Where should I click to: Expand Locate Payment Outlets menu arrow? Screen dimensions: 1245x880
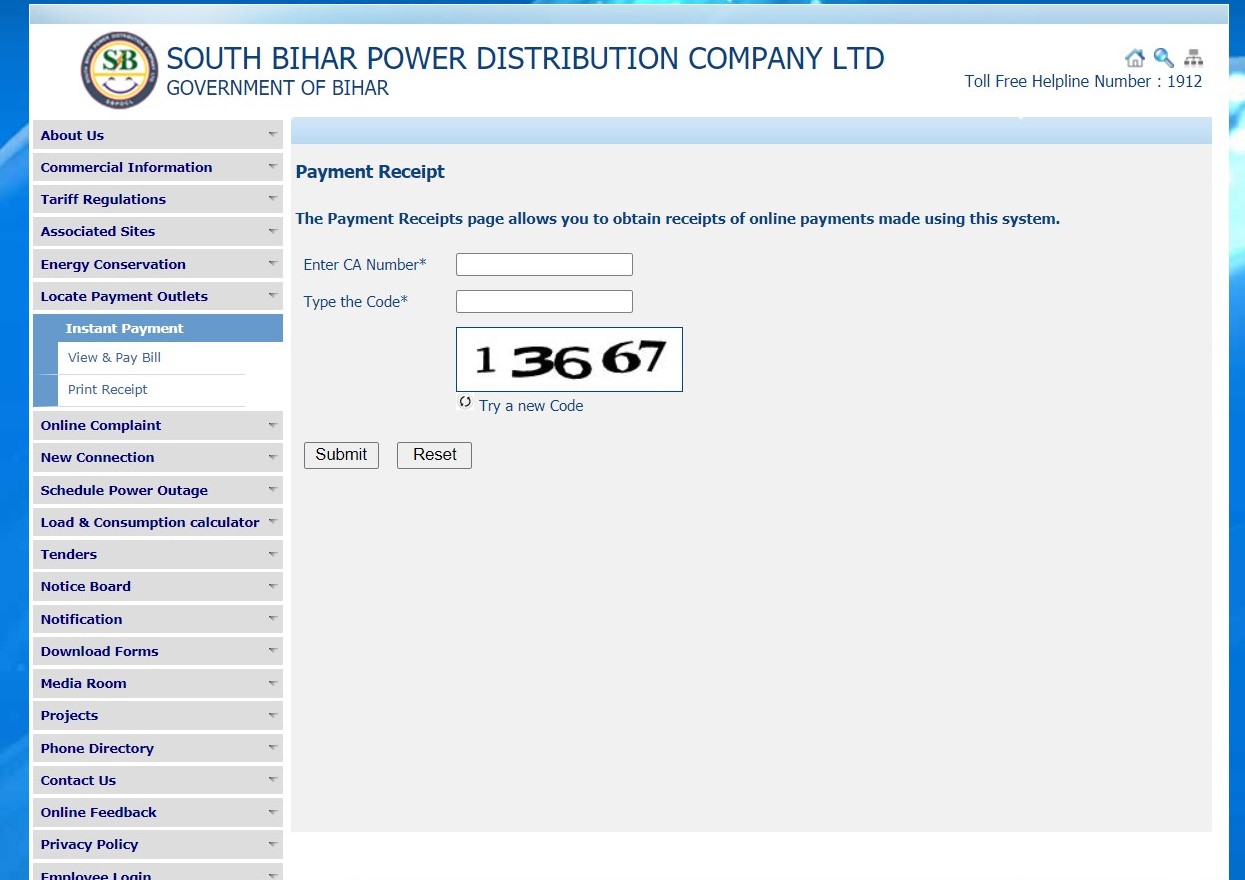pyautogui.click(x=272, y=295)
